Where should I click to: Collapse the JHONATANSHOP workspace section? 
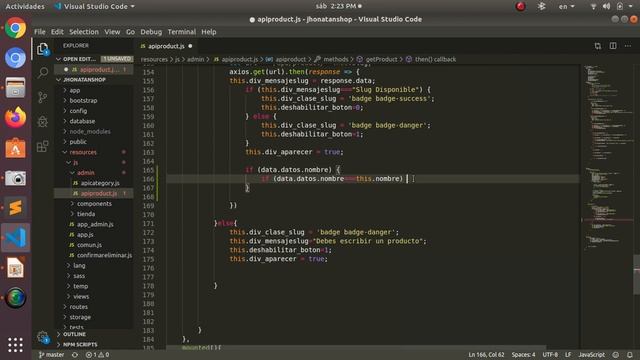(84, 80)
